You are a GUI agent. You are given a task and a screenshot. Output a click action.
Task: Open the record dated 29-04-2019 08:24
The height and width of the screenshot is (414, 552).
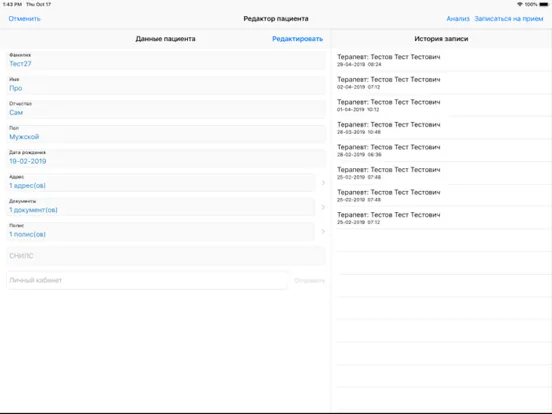click(441, 60)
